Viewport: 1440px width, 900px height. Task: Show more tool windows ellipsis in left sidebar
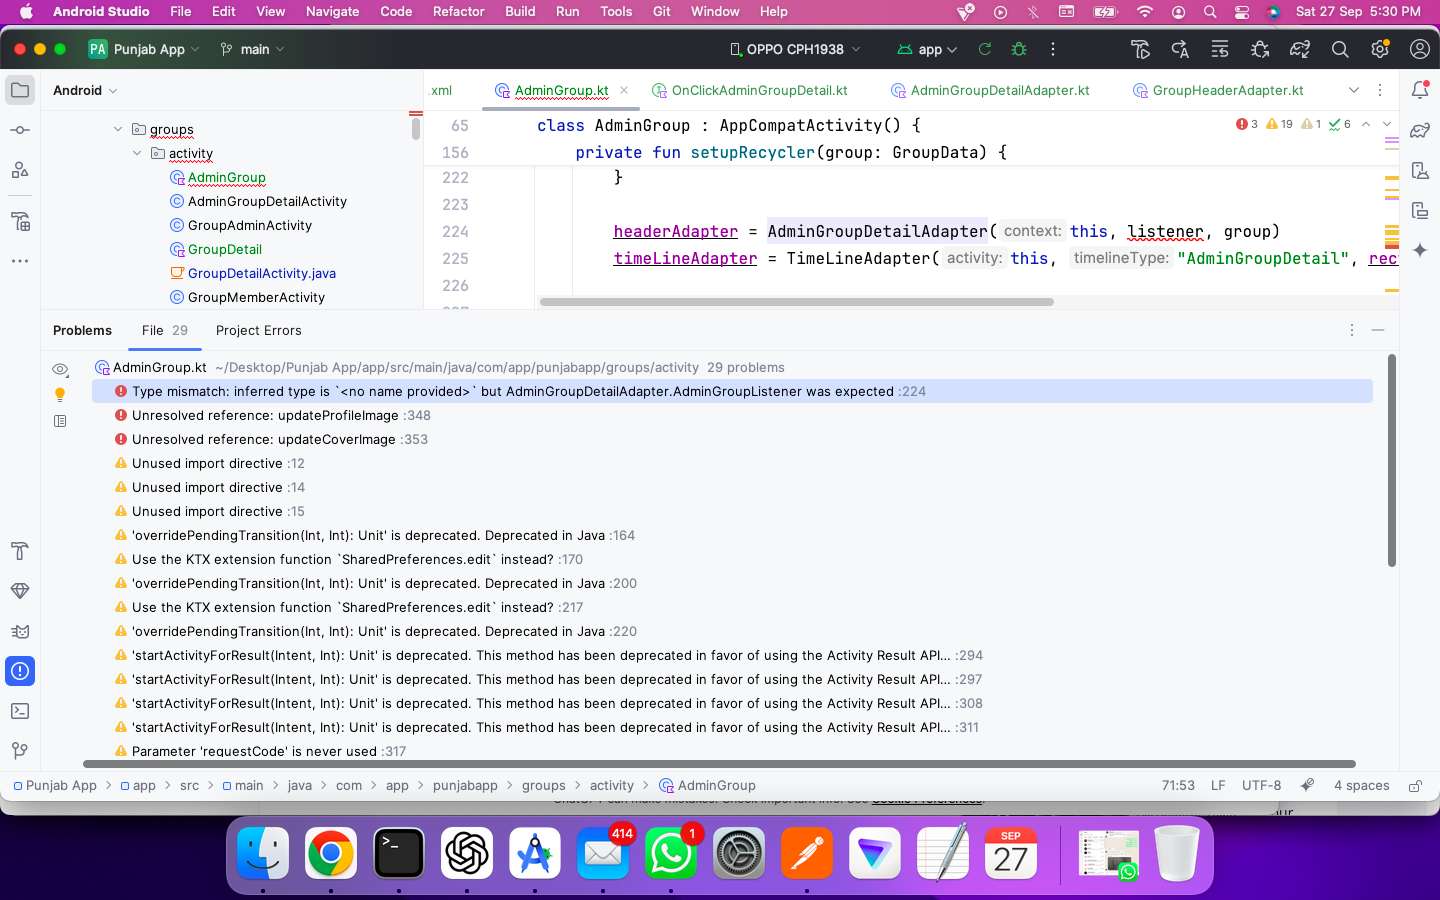20,261
